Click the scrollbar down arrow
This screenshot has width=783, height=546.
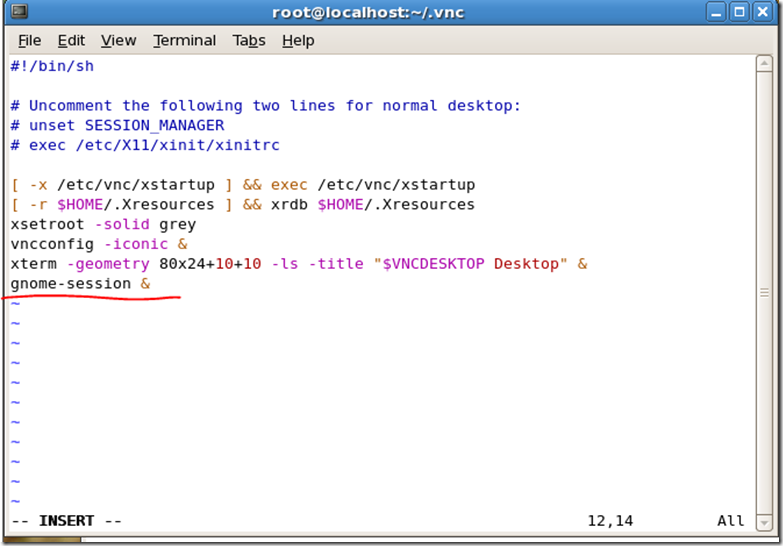click(x=764, y=523)
